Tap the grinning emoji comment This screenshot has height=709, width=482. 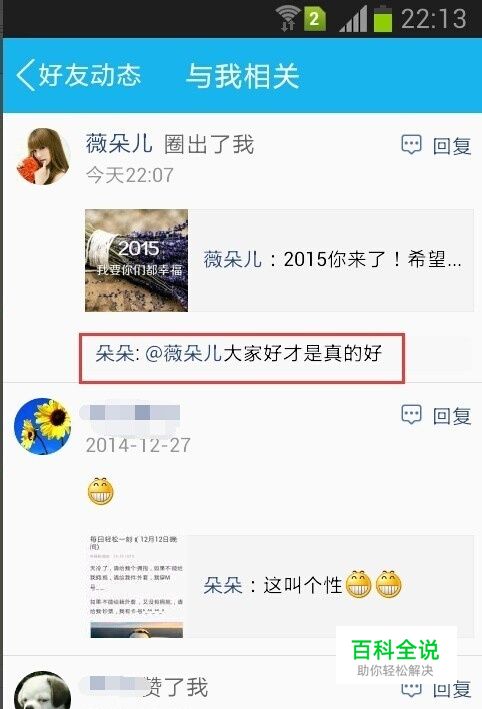click(x=100, y=492)
